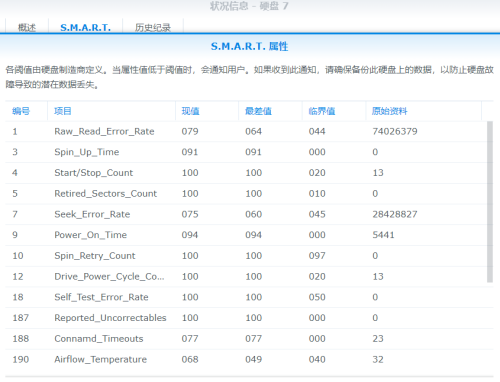Viewport: 500px width, 382px height.
Task: Select the Power_On_Time row
Action: pos(246,235)
